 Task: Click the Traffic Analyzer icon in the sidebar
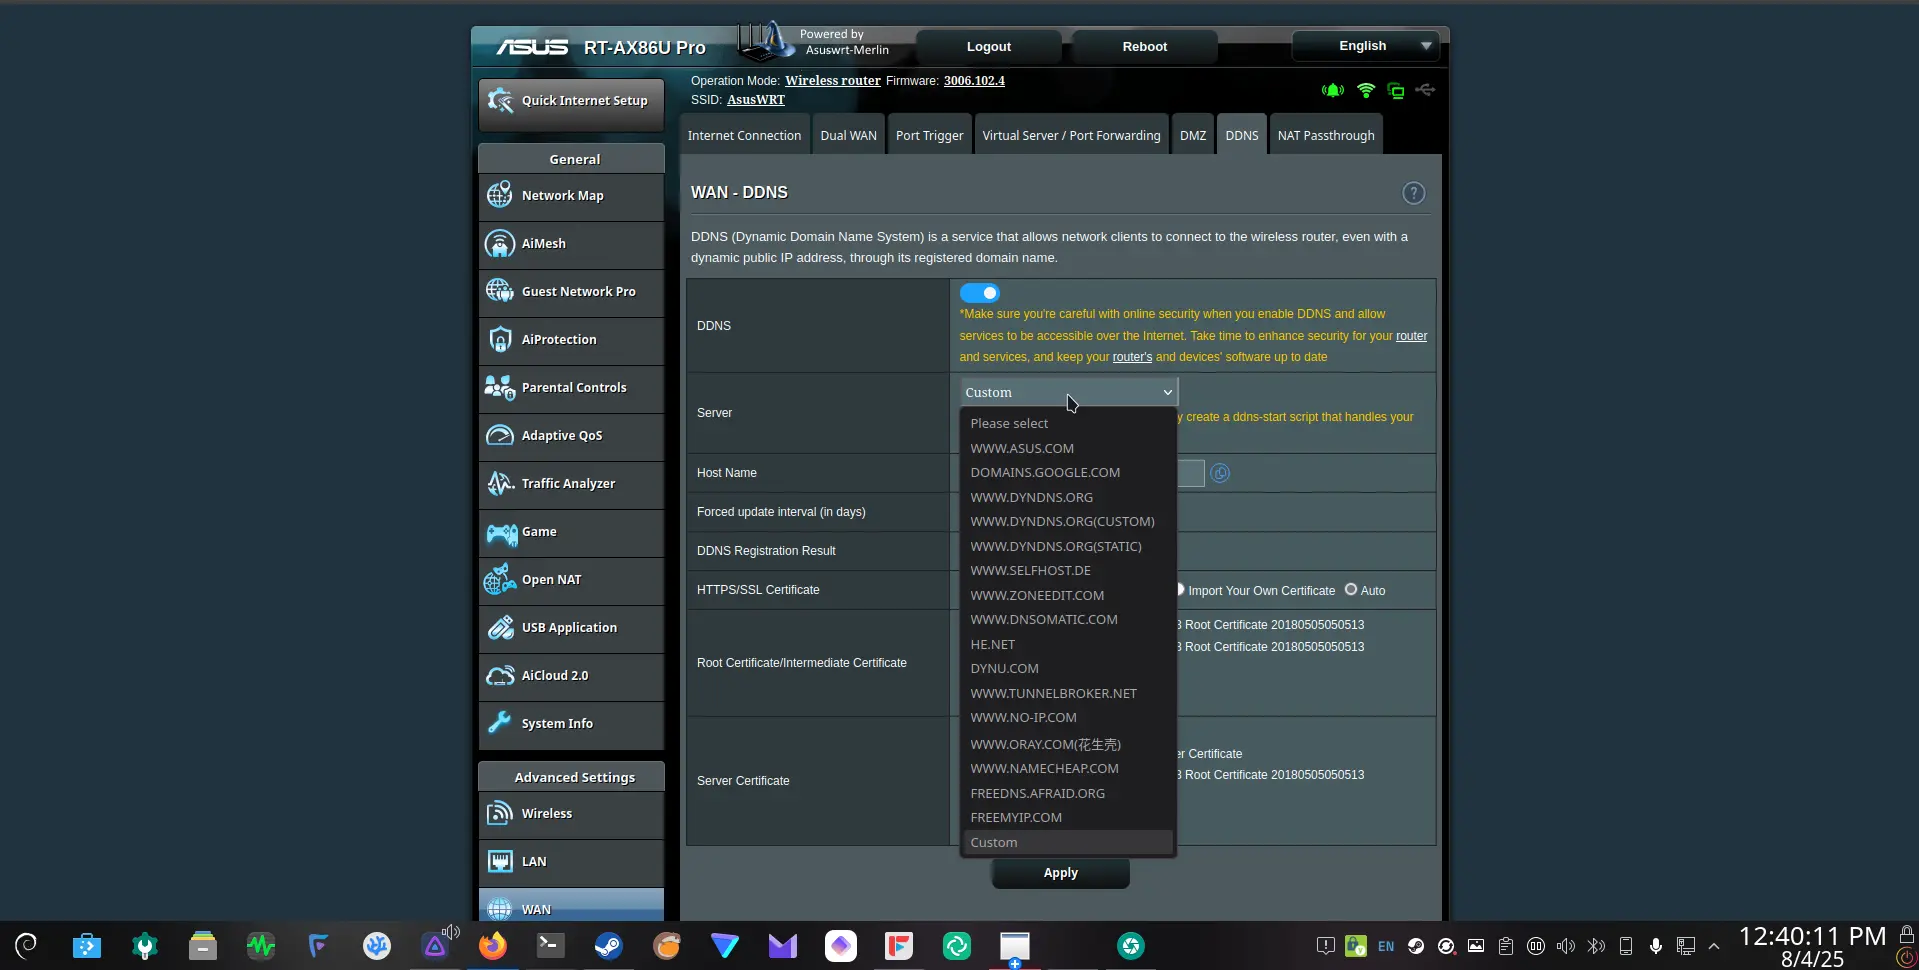(500, 484)
